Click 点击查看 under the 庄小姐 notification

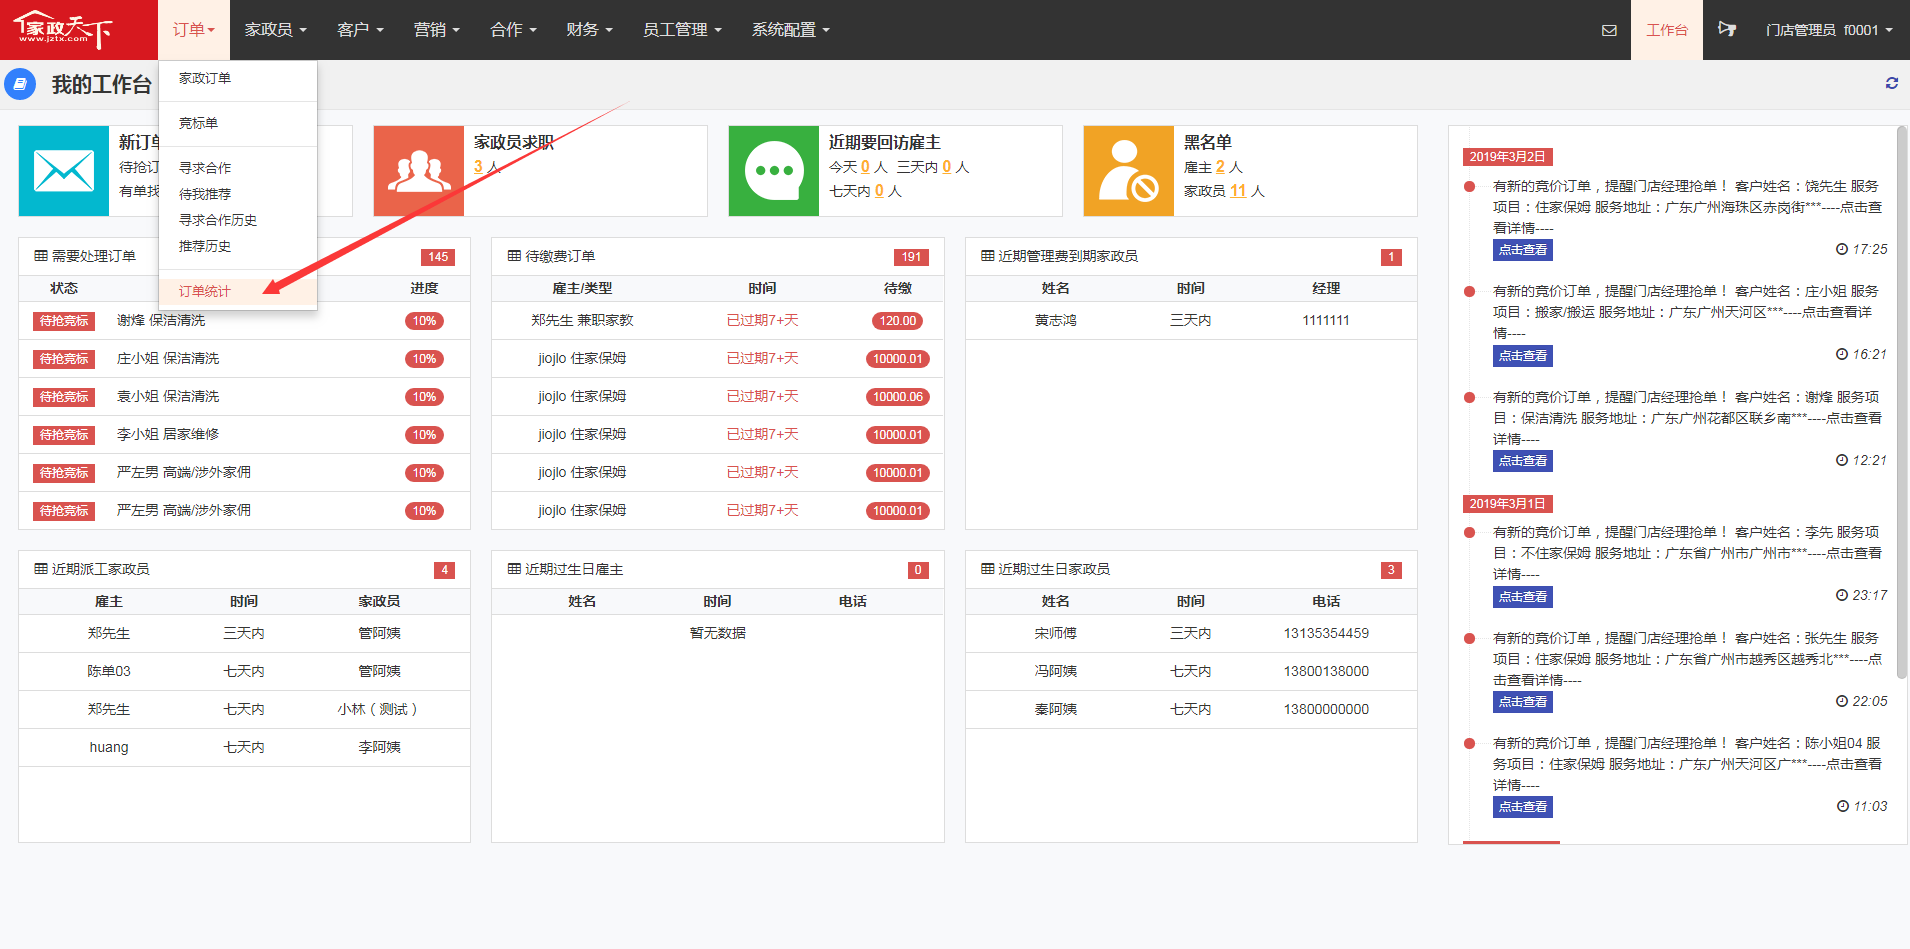1523,356
